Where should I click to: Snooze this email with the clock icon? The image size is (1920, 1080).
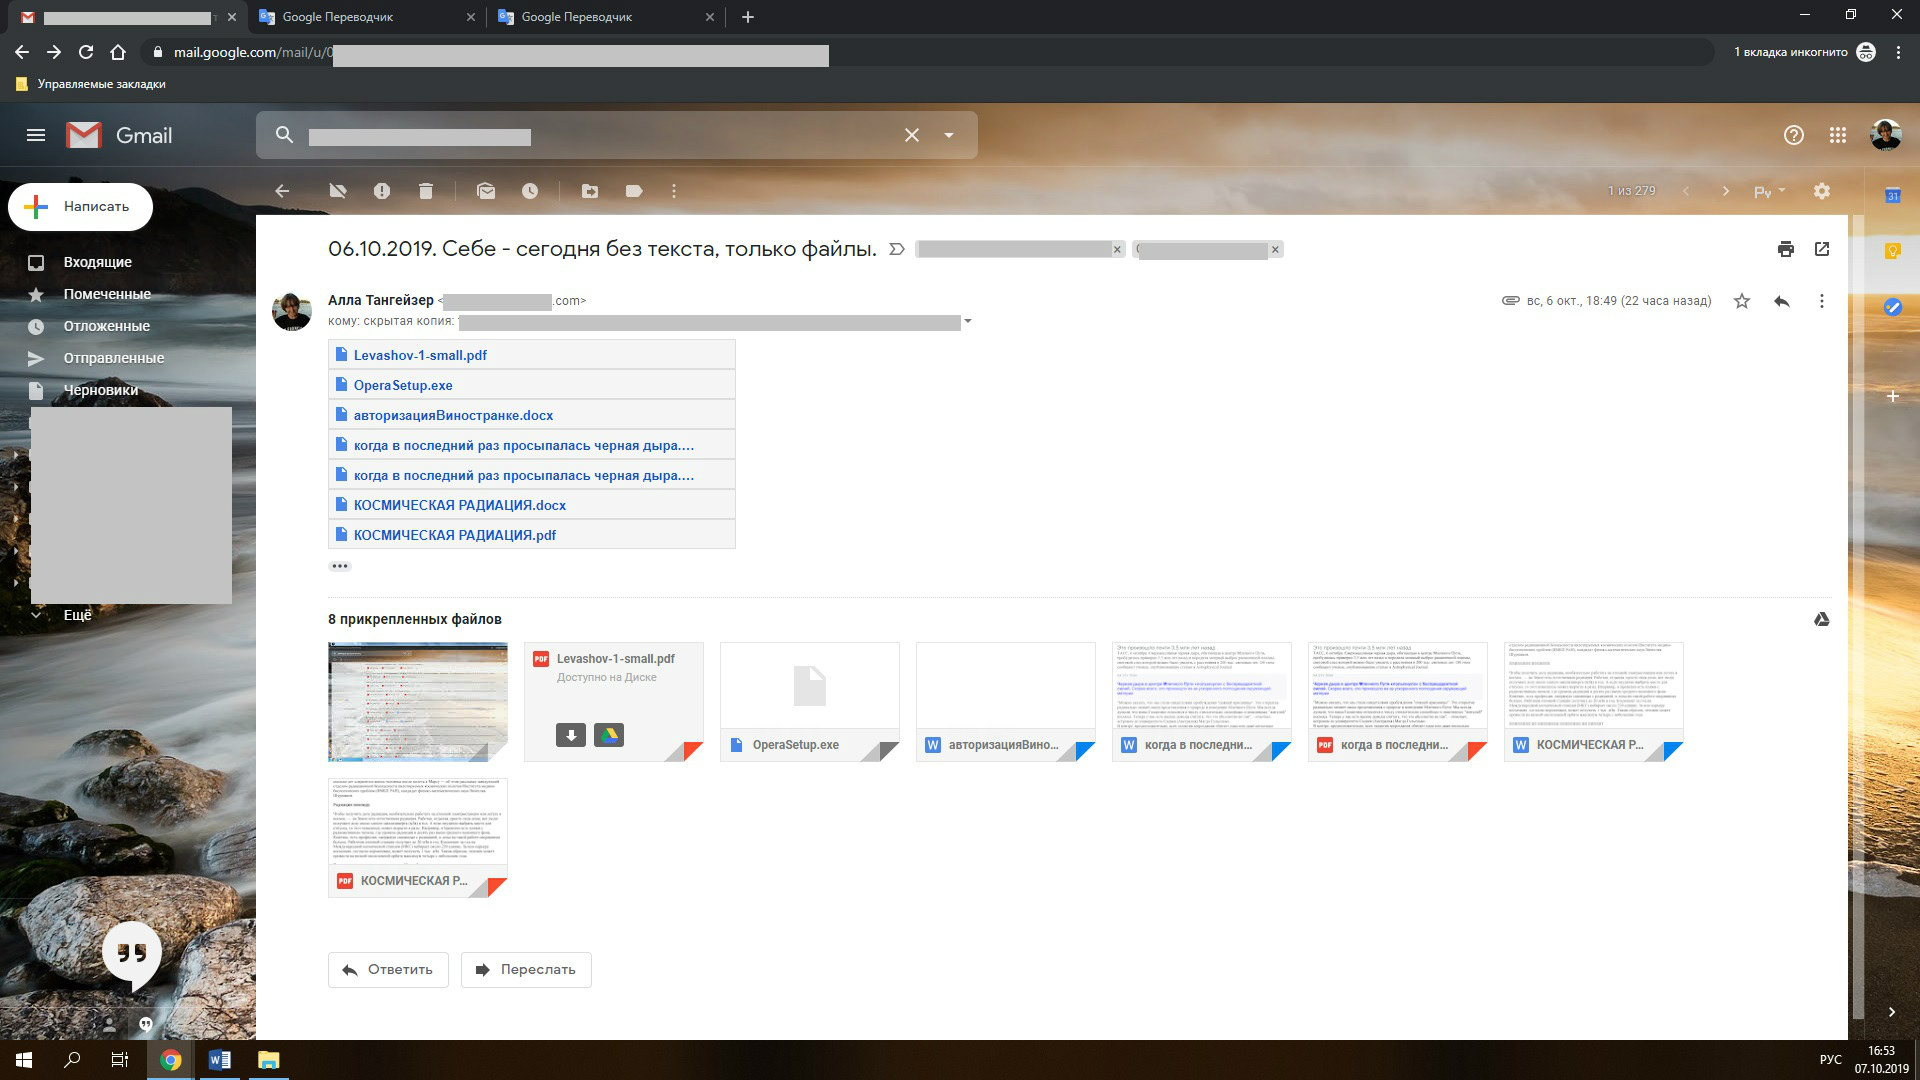530,191
